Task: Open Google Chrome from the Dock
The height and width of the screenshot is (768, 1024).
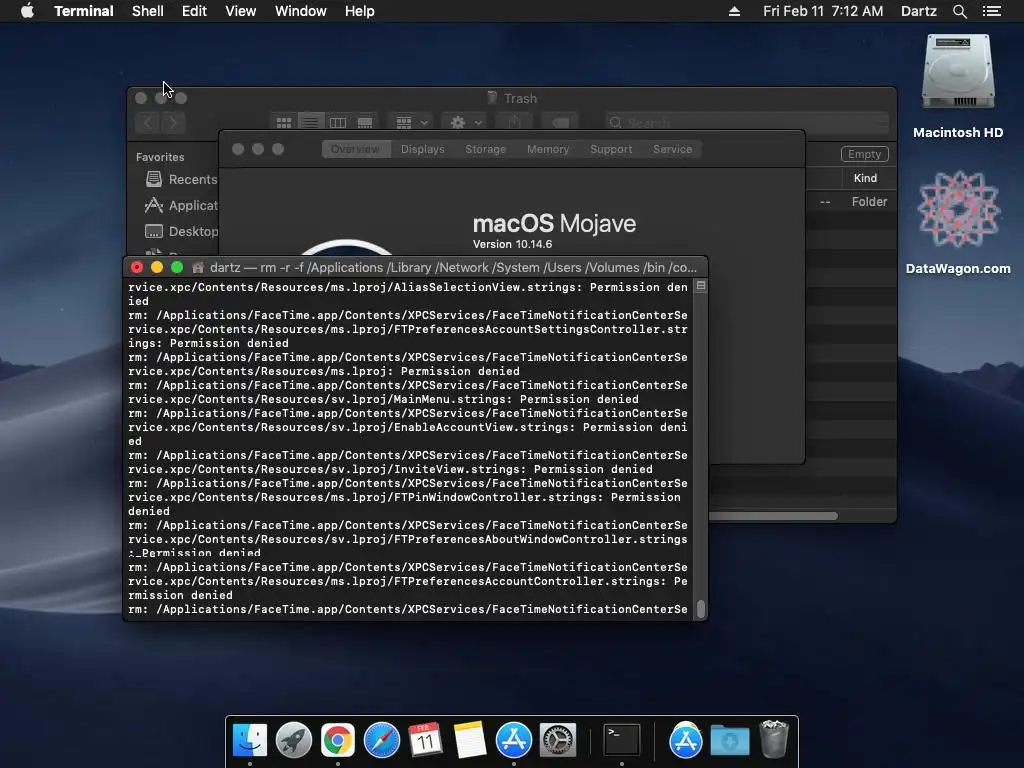Action: point(338,741)
